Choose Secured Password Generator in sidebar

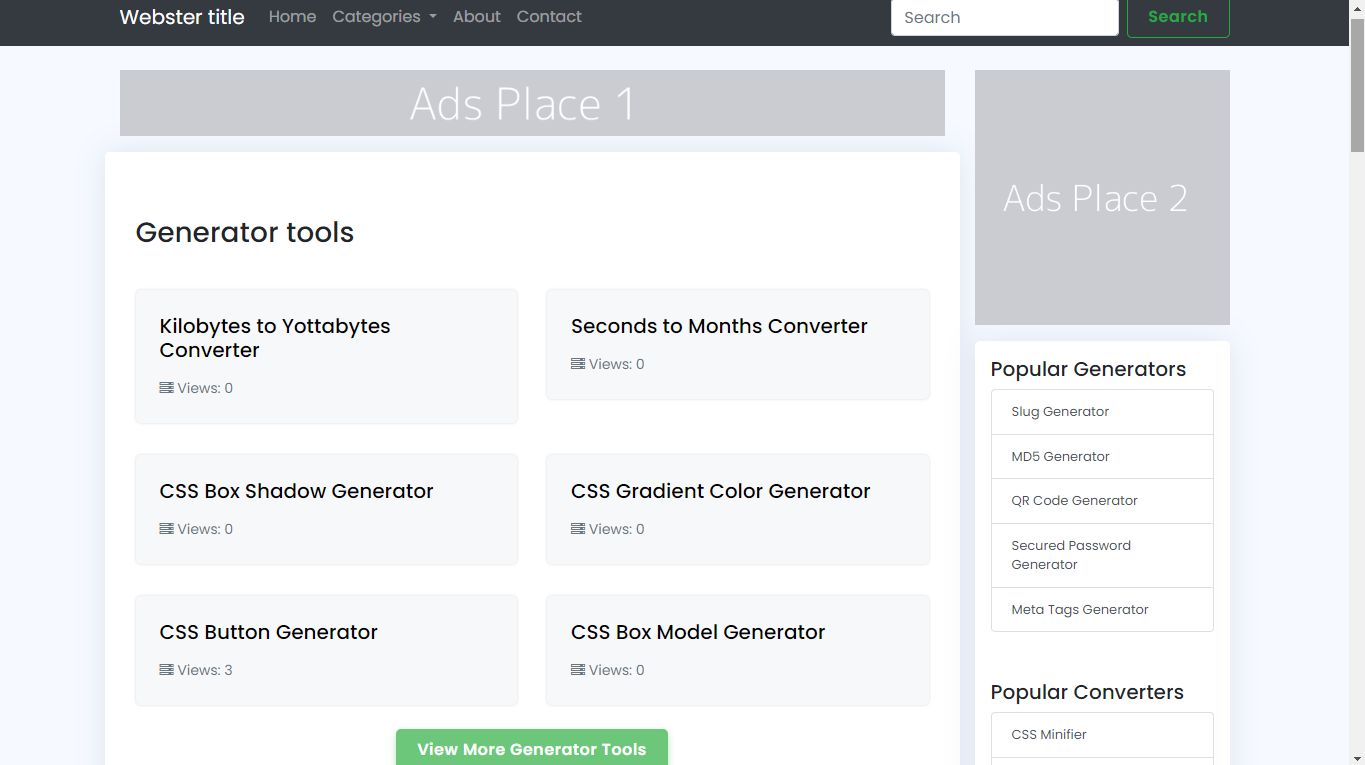[1070, 555]
